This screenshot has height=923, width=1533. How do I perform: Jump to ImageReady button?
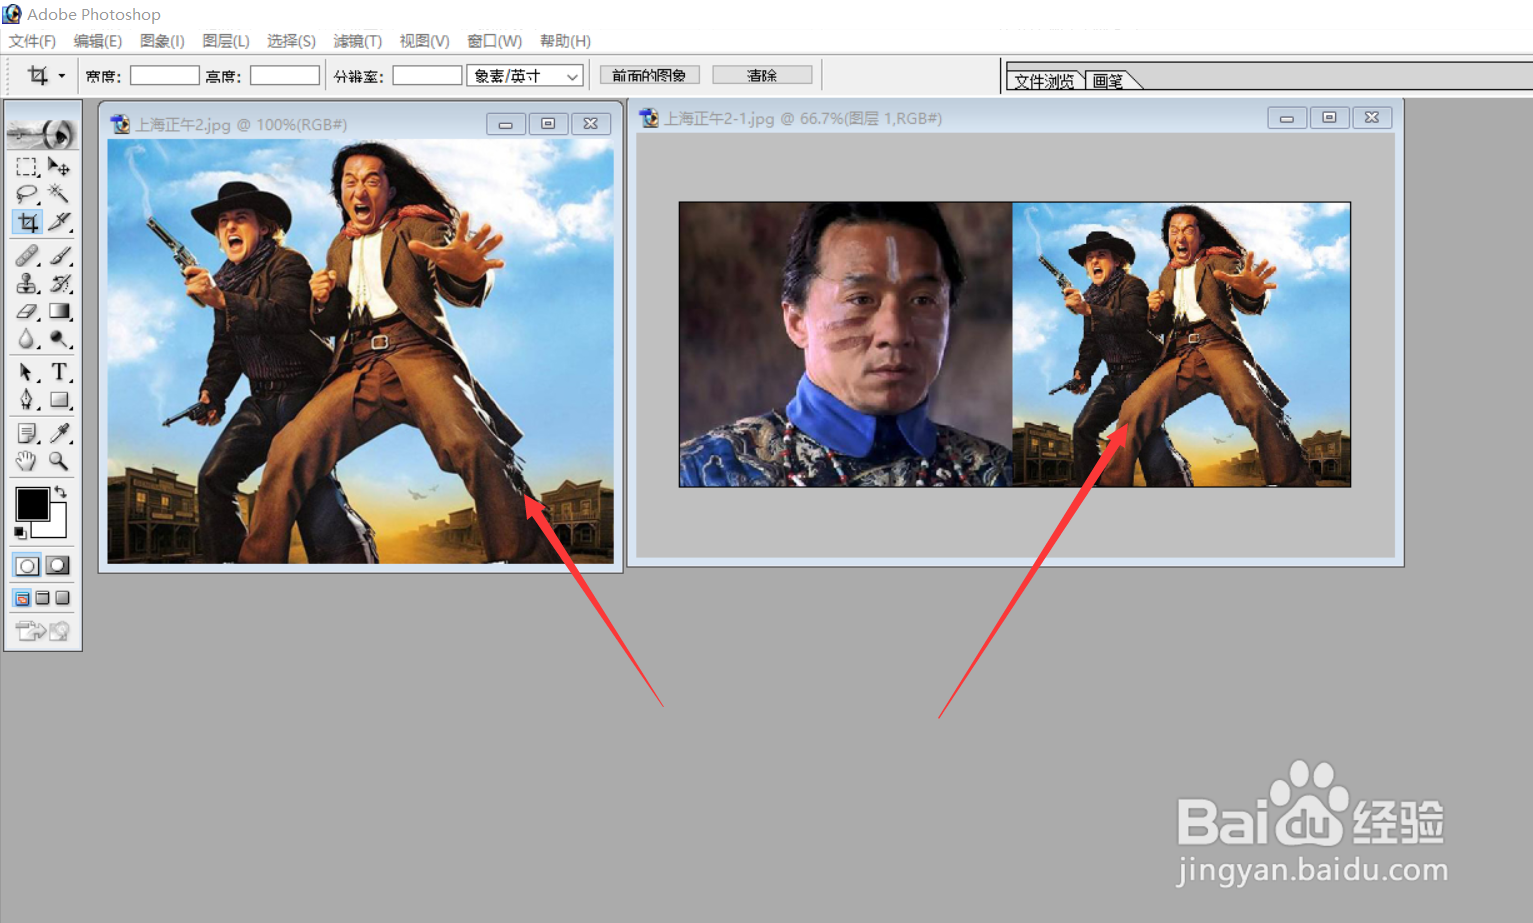(42, 630)
